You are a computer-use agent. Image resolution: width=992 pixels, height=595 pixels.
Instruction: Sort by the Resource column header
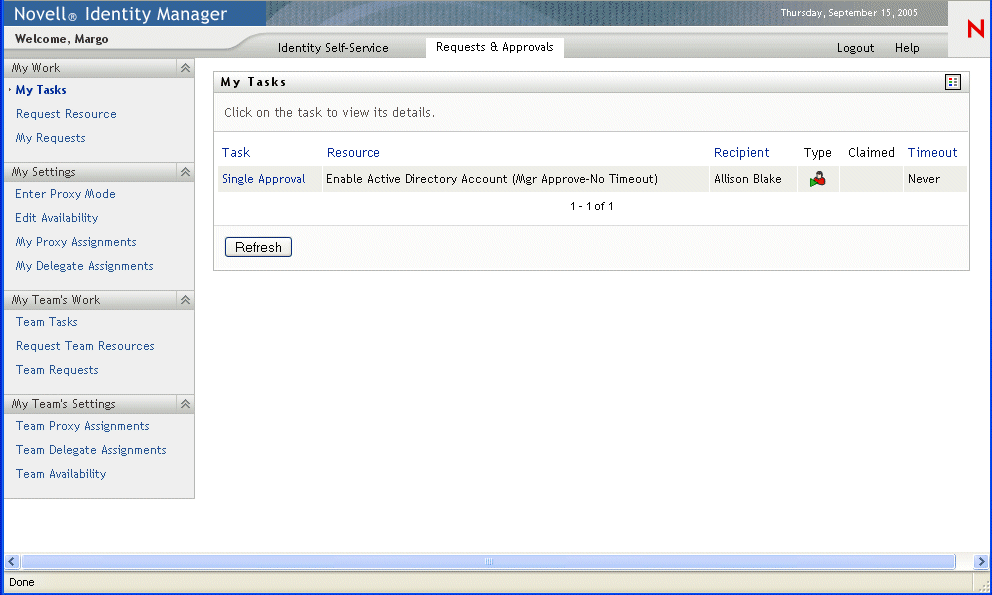click(353, 153)
